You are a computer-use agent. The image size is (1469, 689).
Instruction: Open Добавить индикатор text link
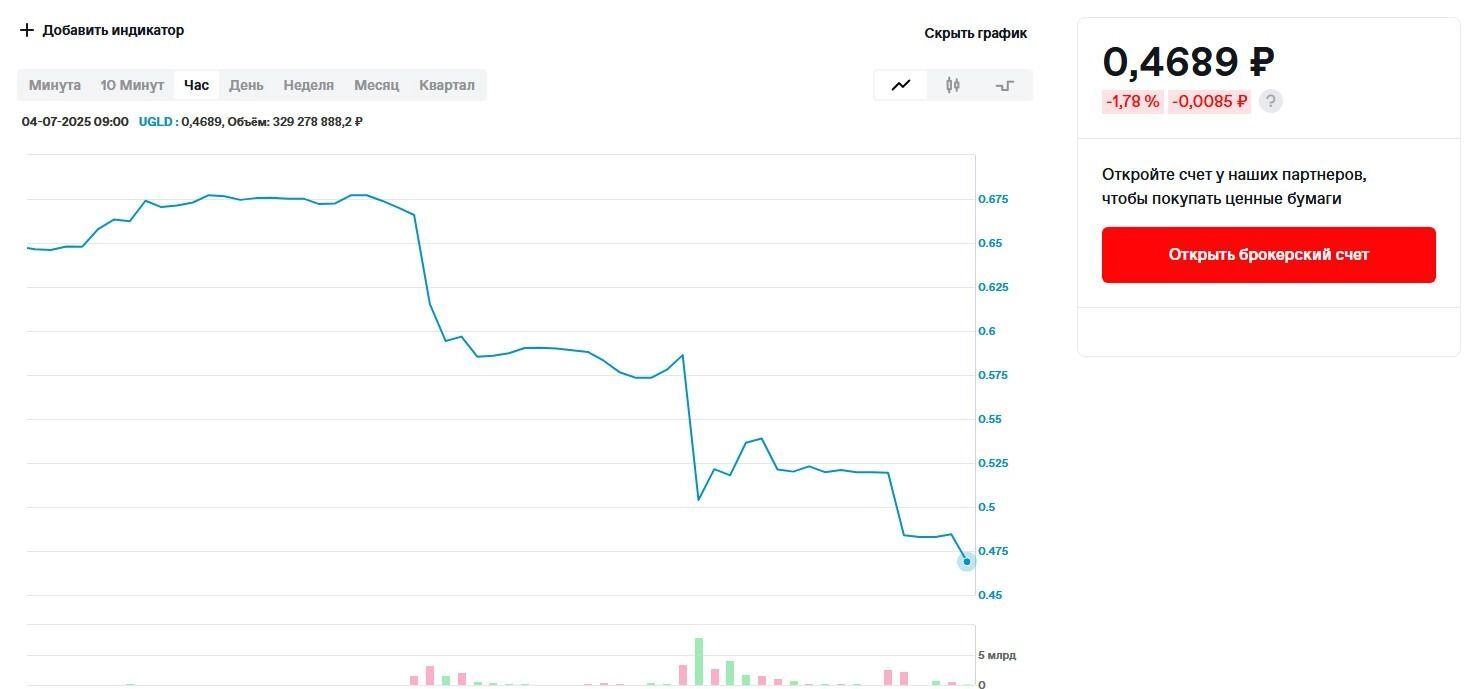tap(113, 30)
